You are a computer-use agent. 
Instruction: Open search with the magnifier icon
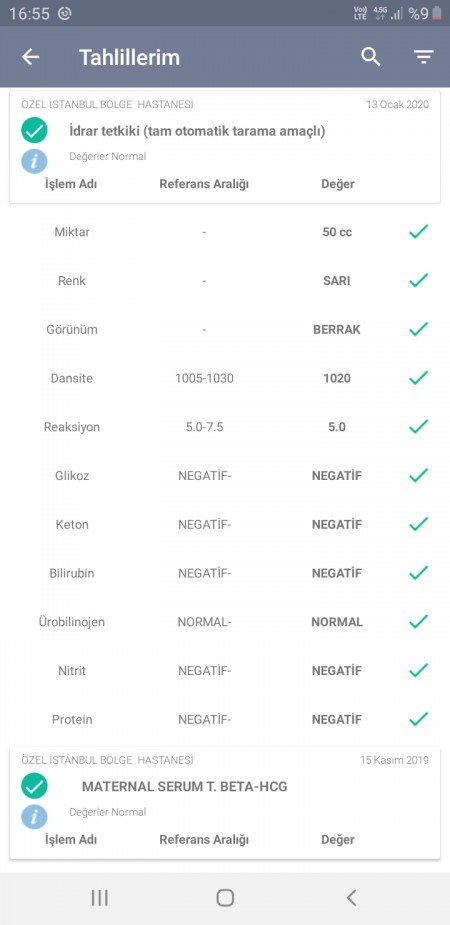(x=370, y=57)
